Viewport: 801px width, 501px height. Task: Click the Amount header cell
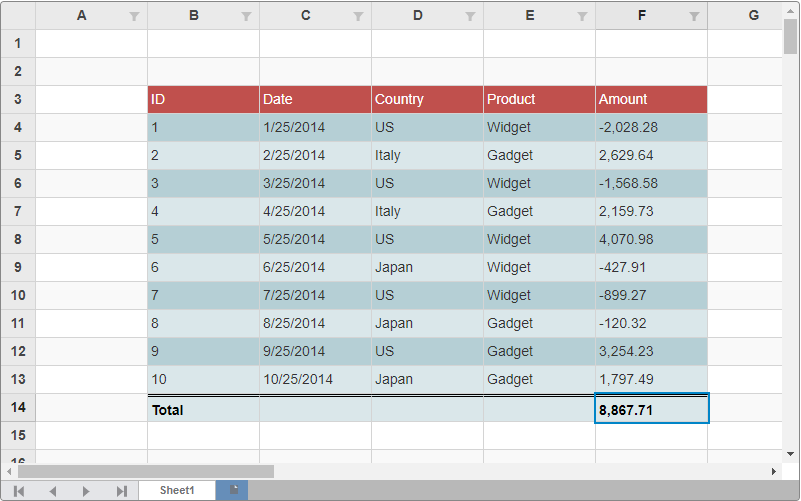click(651, 99)
